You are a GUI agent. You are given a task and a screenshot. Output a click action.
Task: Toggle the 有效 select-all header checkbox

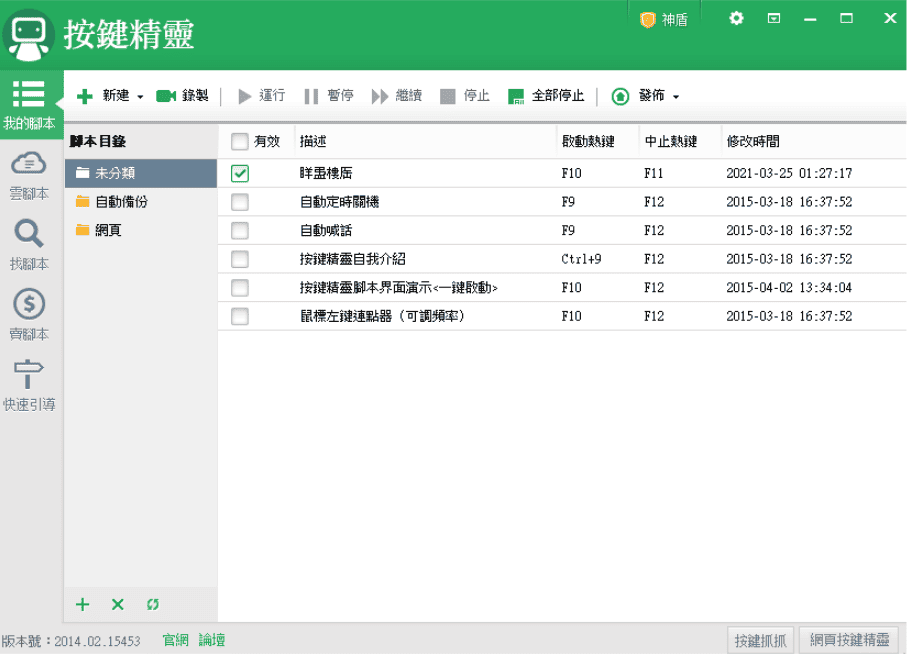pyautogui.click(x=240, y=142)
